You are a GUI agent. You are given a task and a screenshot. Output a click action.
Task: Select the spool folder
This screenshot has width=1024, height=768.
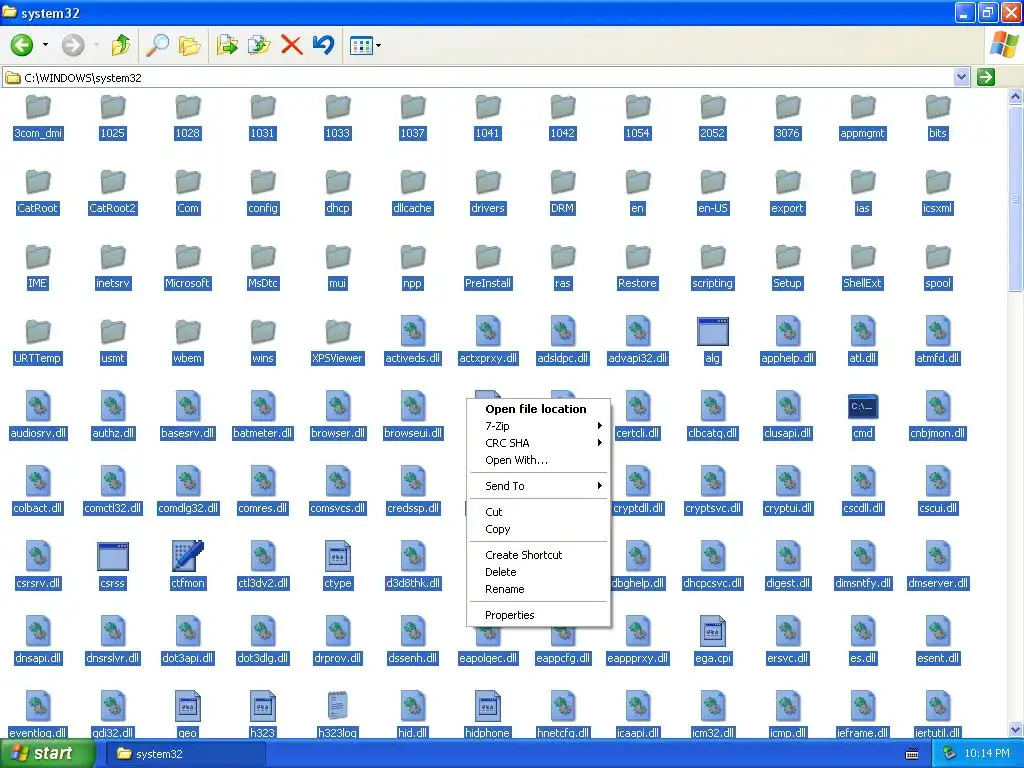[x=938, y=256]
